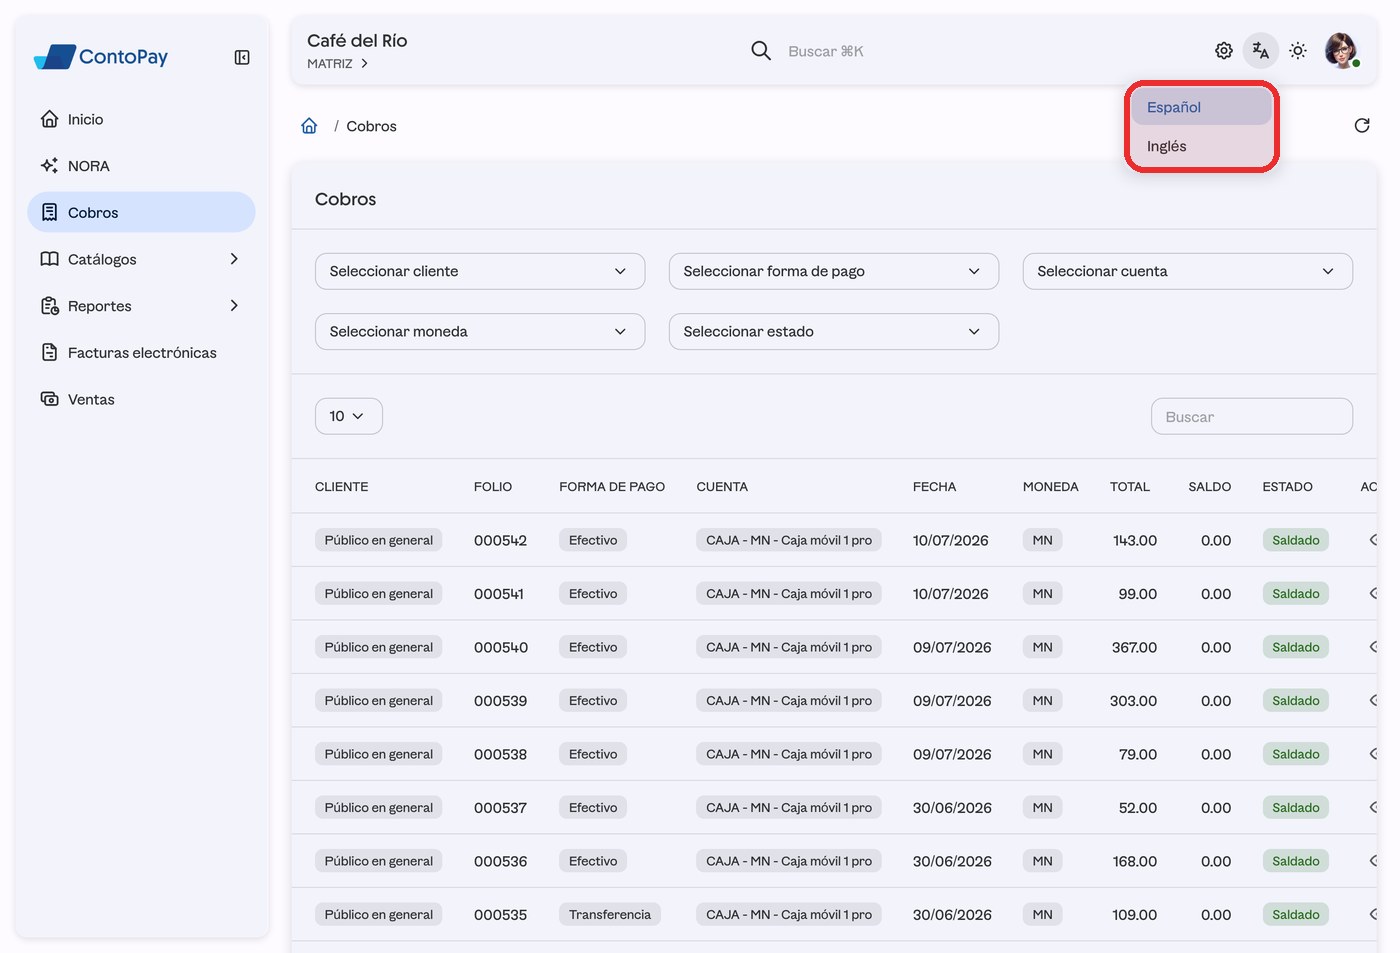
Task: Open settings gear icon
Action: point(1224,51)
